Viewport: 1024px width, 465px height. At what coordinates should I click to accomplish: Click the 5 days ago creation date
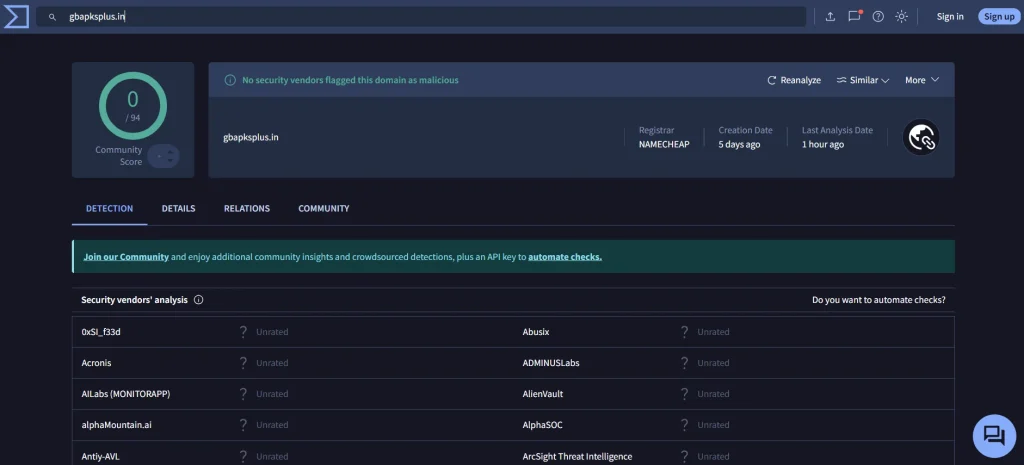739,144
